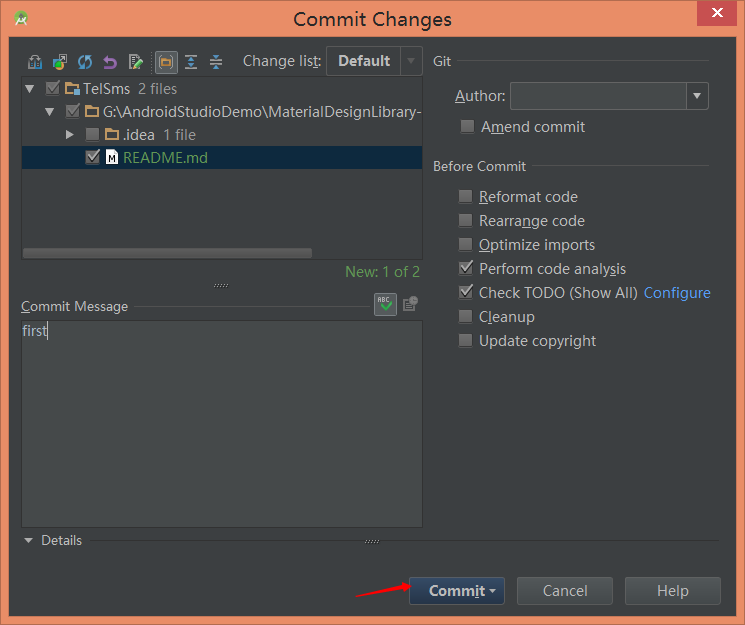Close the Commit Changes dialog

click(x=717, y=13)
